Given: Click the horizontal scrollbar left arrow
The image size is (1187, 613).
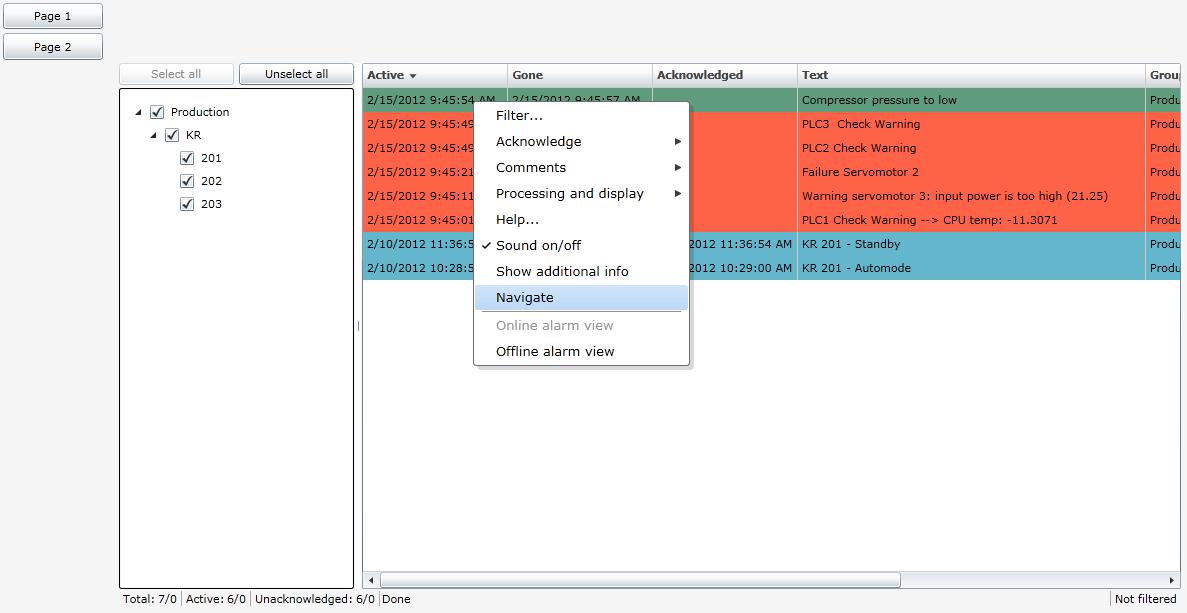Looking at the screenshot, I should coord(371,580).
